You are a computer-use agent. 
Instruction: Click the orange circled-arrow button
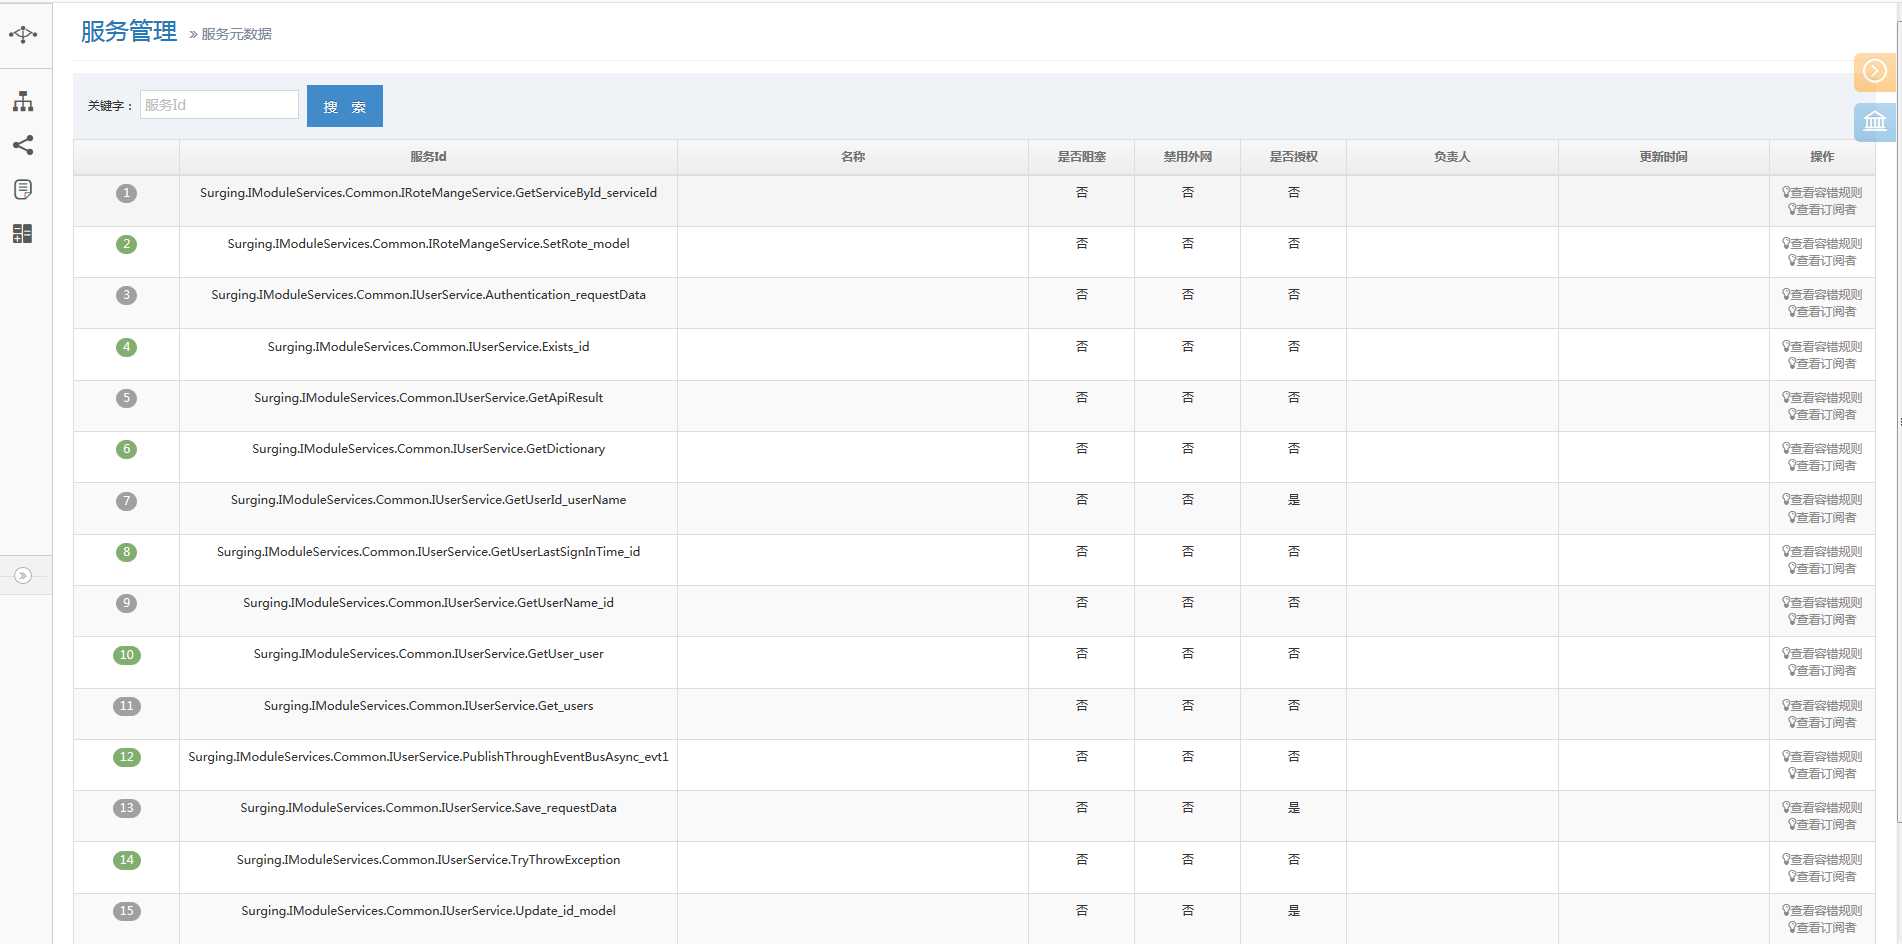click(x=1875, y=71)
